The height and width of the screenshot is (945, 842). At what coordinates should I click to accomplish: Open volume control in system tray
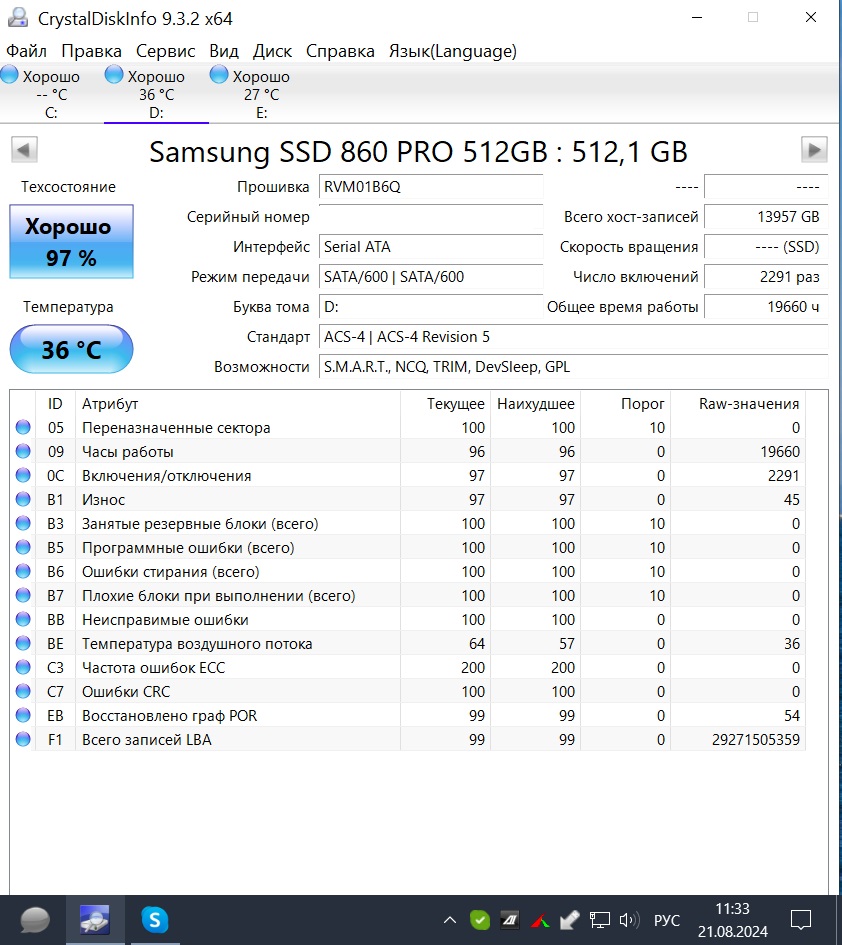click(x=629, y=920)
